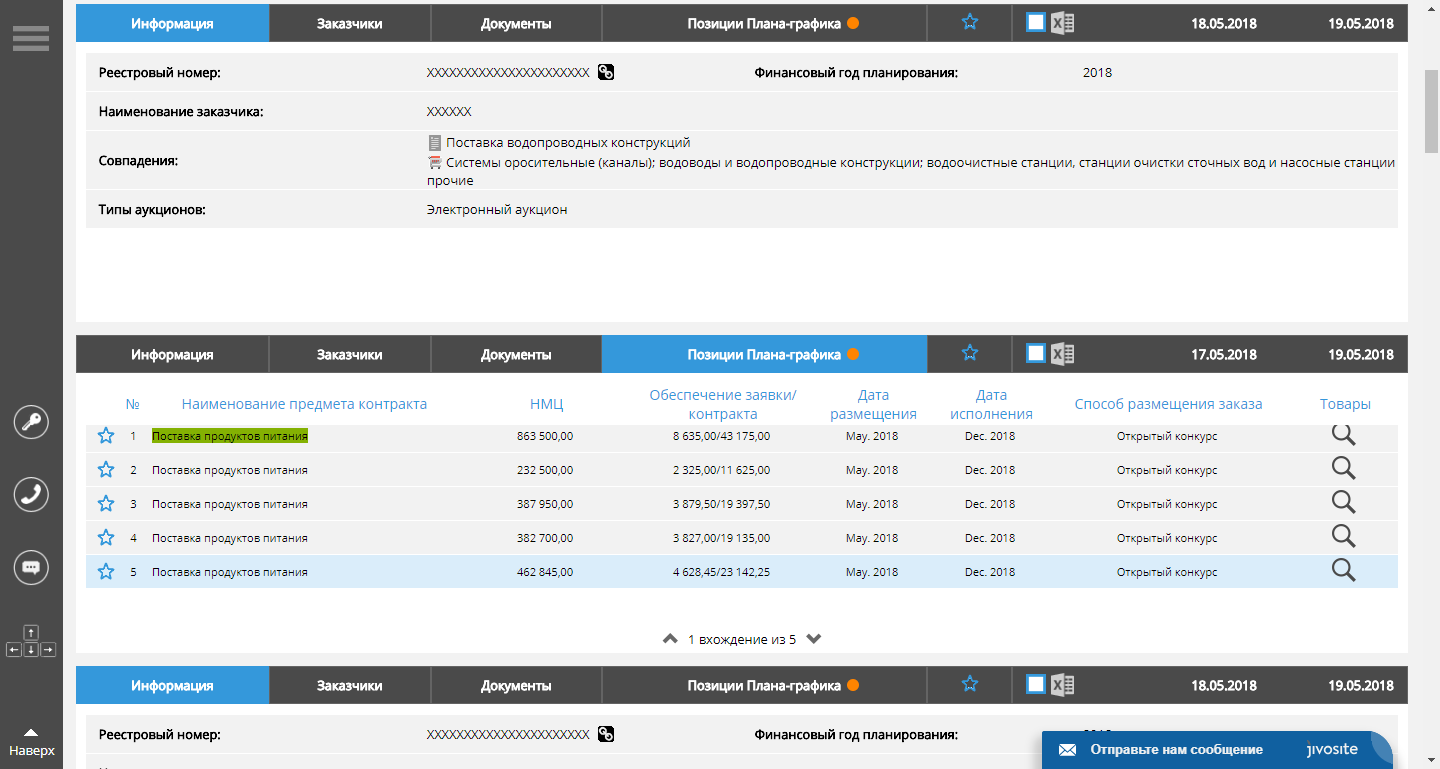Click the right arrow key navigation icon
Viewport: 1440px width, 769px height.
tap(48, 650)
